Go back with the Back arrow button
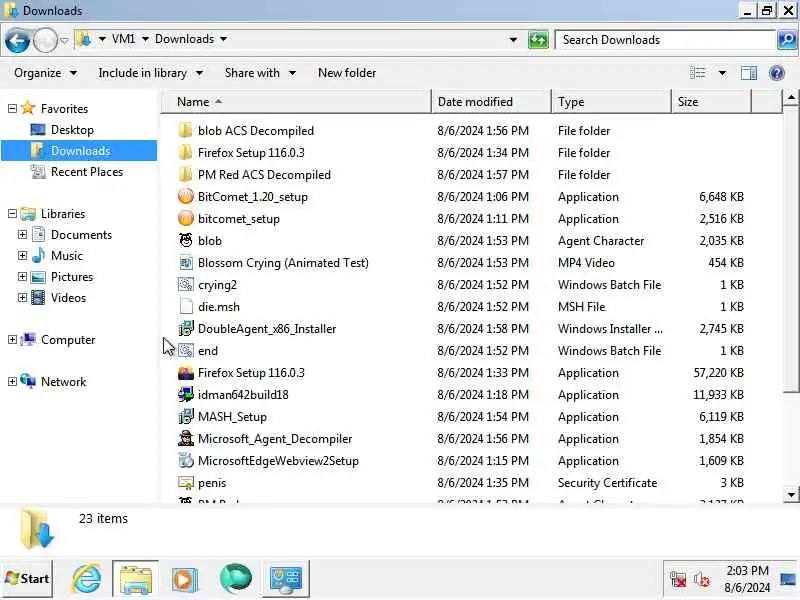The image size is (800, 600). [x=17, y=40]
